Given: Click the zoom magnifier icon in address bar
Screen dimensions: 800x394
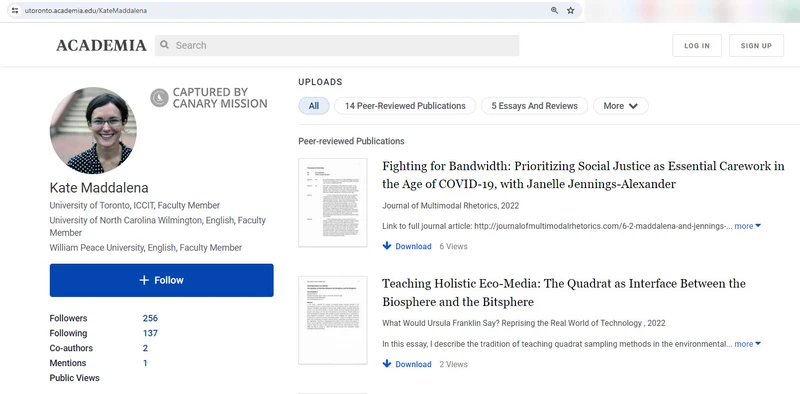Looking at the screenshot, I should click(554, 10).
